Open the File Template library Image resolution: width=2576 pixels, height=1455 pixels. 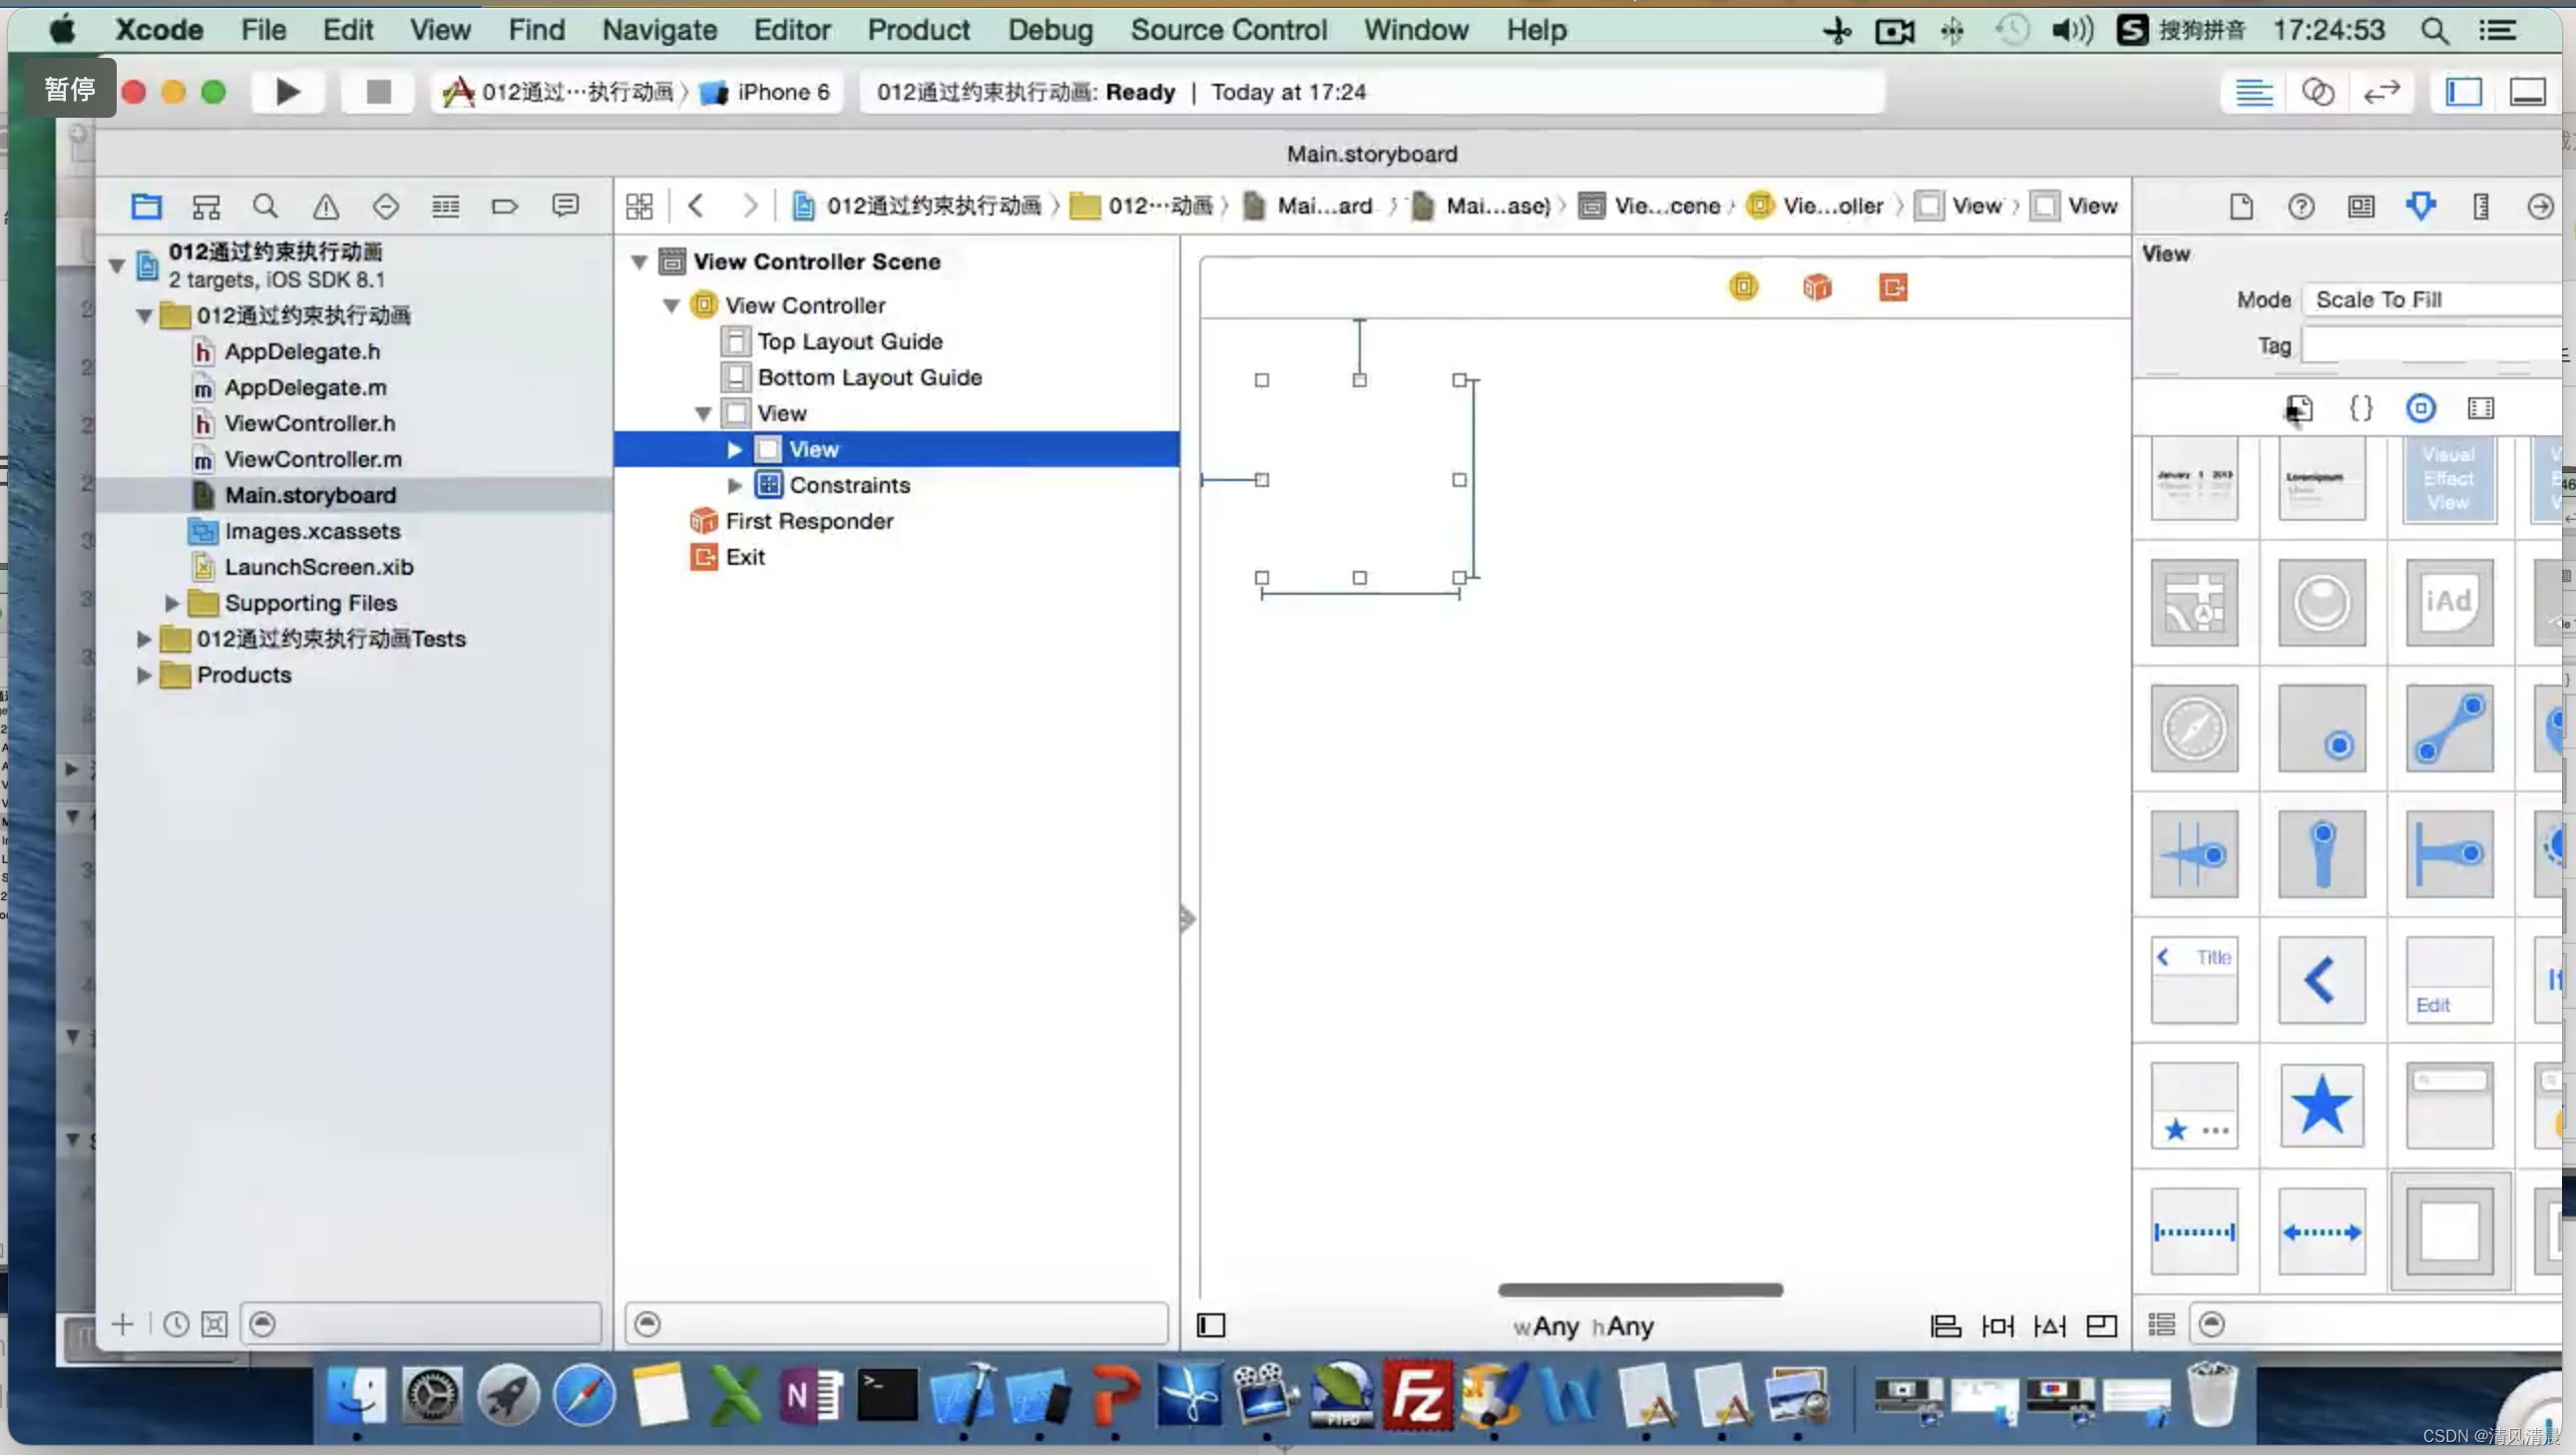point(2299,408)
